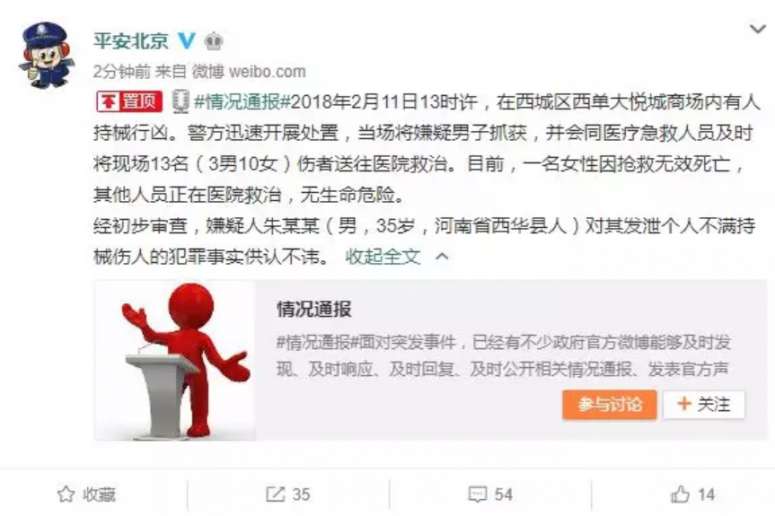Viewport: 775px width, 516px height.
Task: Click the 2分钟前 timestamp
Action: coord(122,72)
